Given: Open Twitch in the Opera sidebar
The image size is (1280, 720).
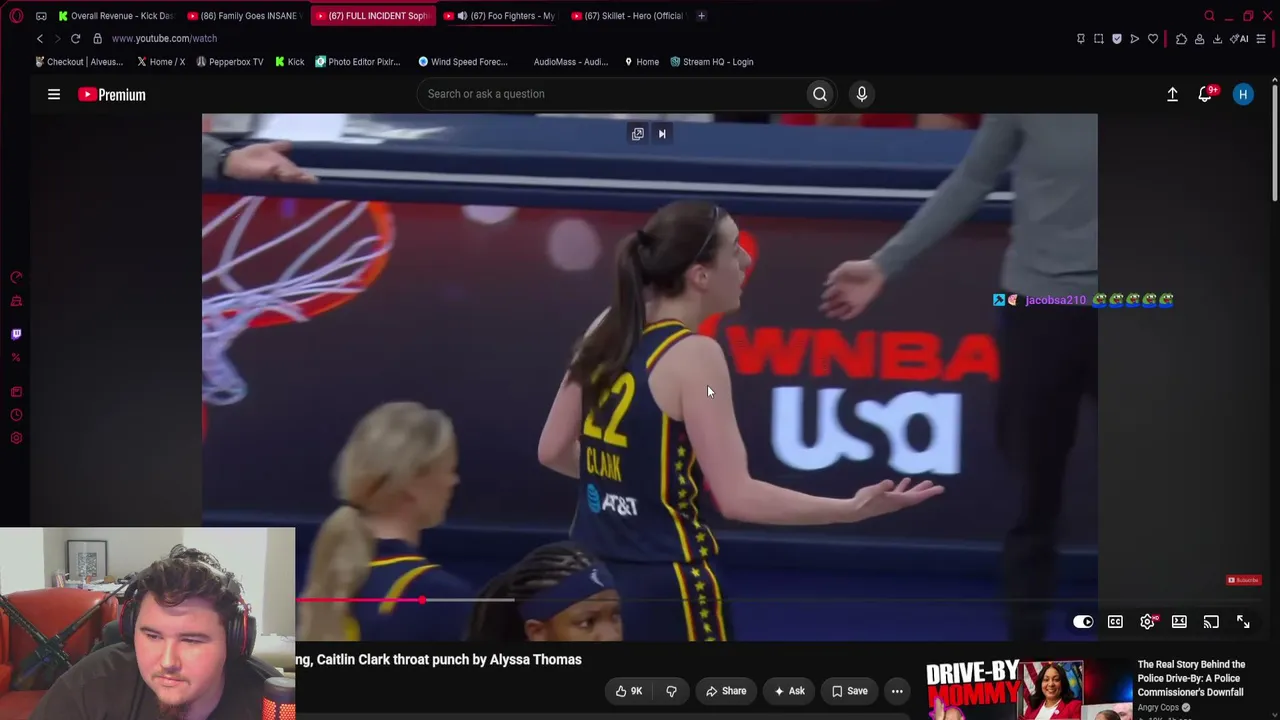Looking at the screenshot, I should [16, 334].
